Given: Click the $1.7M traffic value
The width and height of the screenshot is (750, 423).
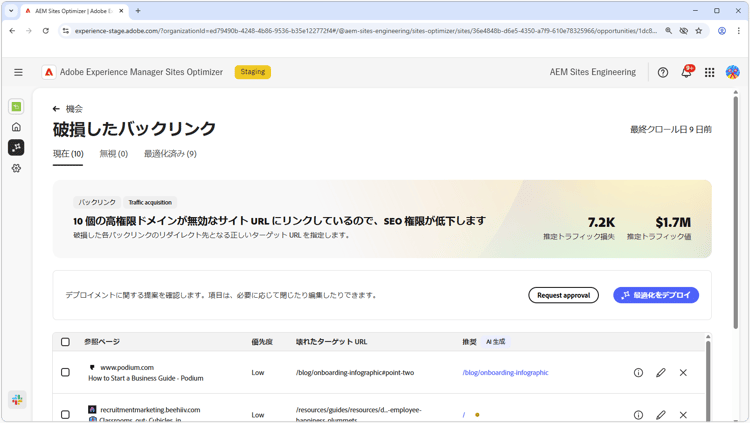Looking at the screenshot, I should click(673, 223).
